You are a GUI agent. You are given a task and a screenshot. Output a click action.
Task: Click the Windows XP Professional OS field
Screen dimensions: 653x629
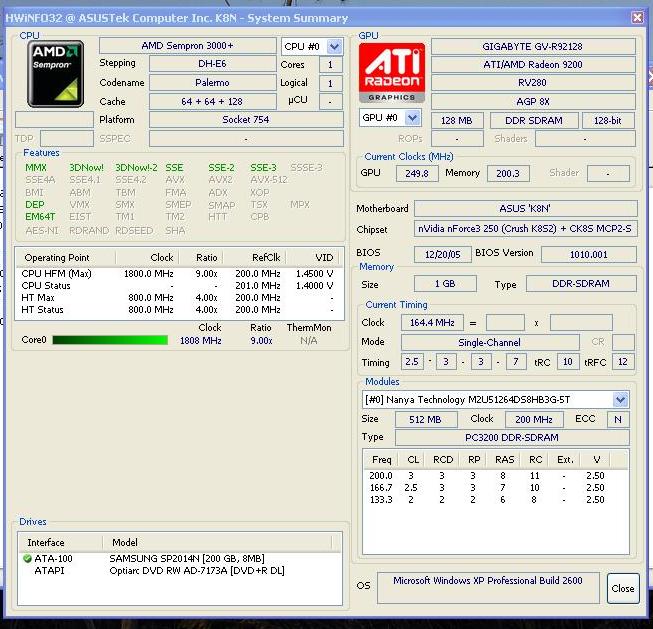(488, 587)
